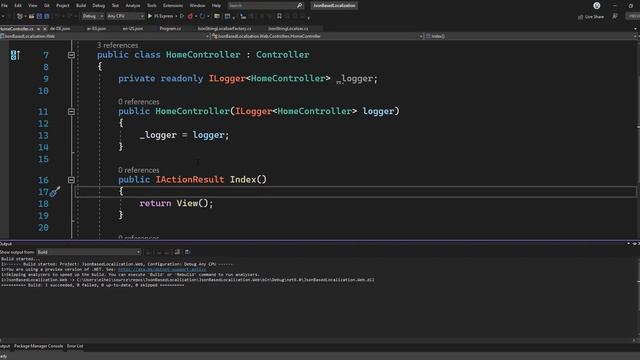This screenshot has width=640, height=360.
Task: Open the Debug configuration dropdown
Action: tap(93, 16)
